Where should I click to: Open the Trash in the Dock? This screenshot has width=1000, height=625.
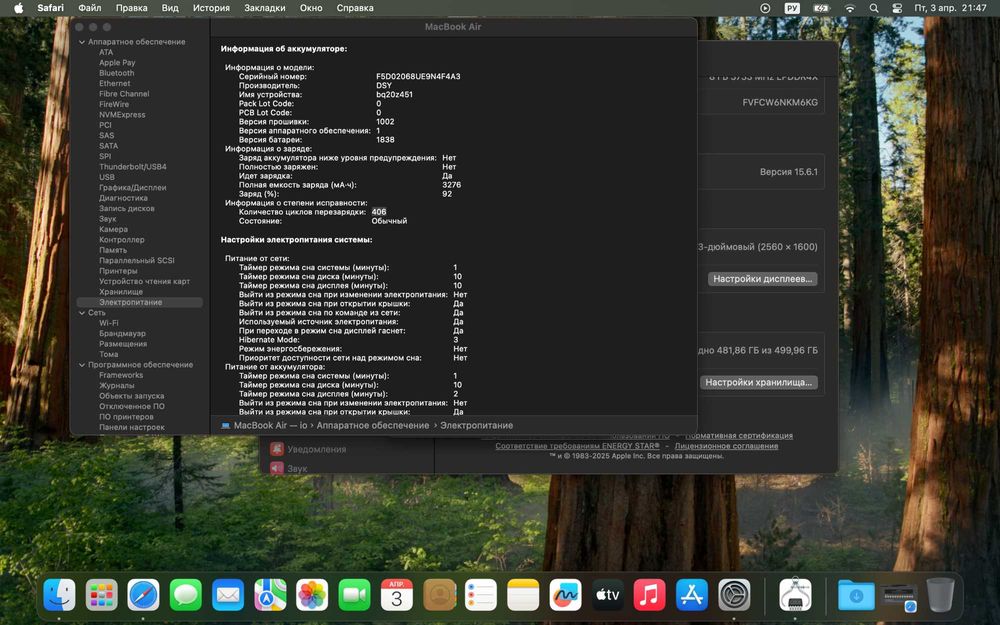click(x=940, y=595)
